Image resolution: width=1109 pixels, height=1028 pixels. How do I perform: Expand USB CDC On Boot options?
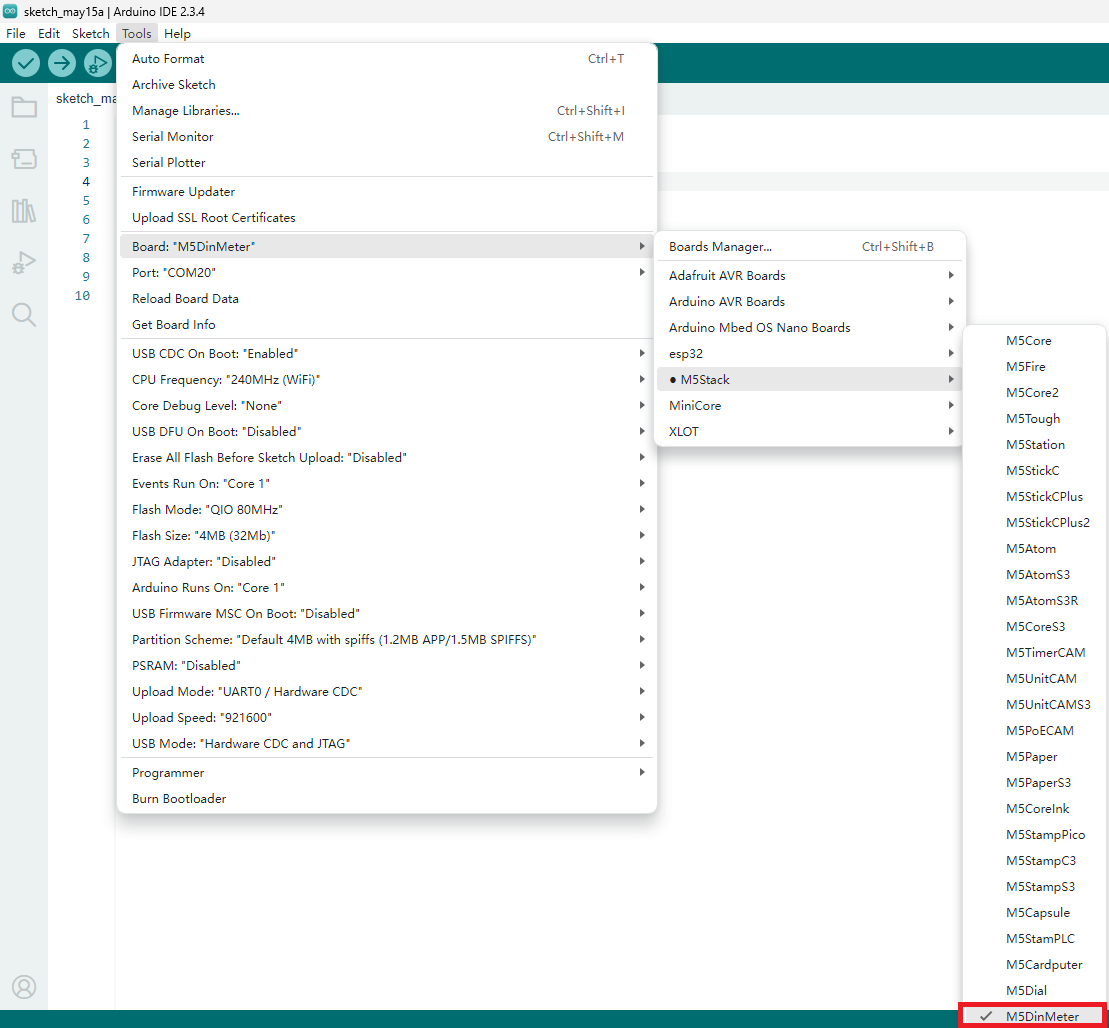tap(387, 354)
